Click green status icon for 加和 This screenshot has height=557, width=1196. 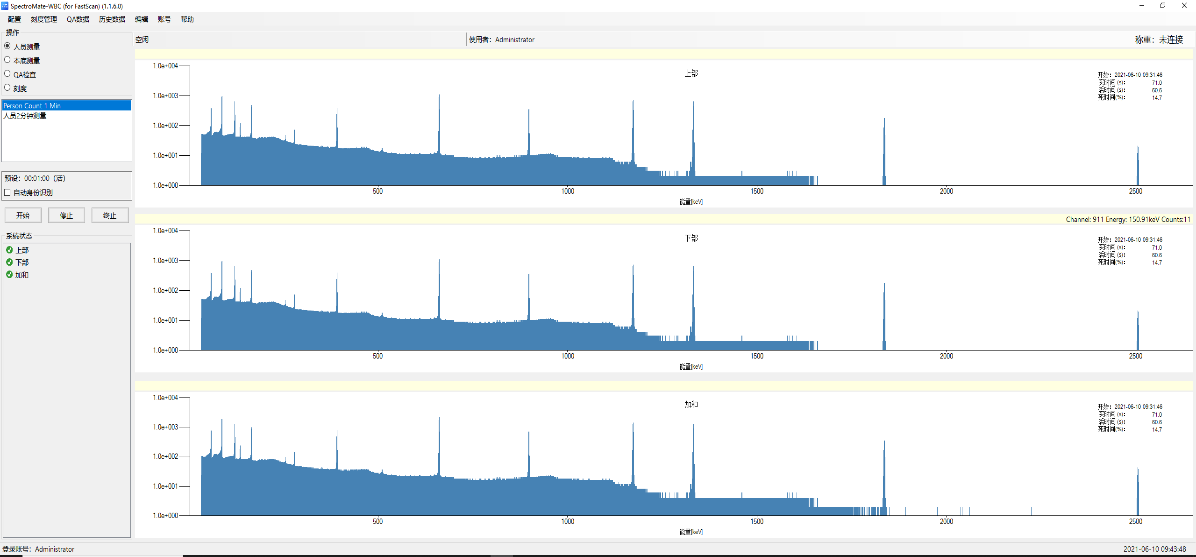pyautogui.click(x=9, y=274)
